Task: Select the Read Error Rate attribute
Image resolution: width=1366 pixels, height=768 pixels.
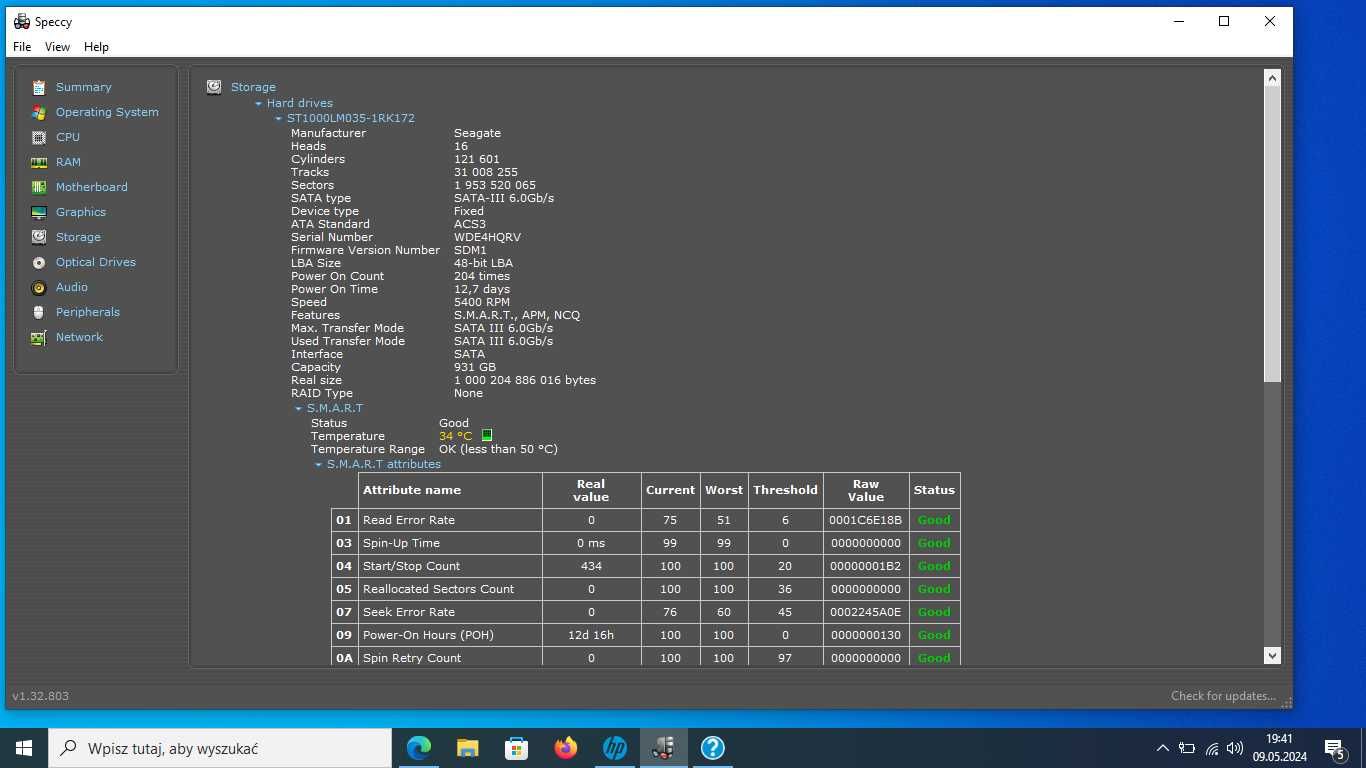Action: tap(408, 520)
